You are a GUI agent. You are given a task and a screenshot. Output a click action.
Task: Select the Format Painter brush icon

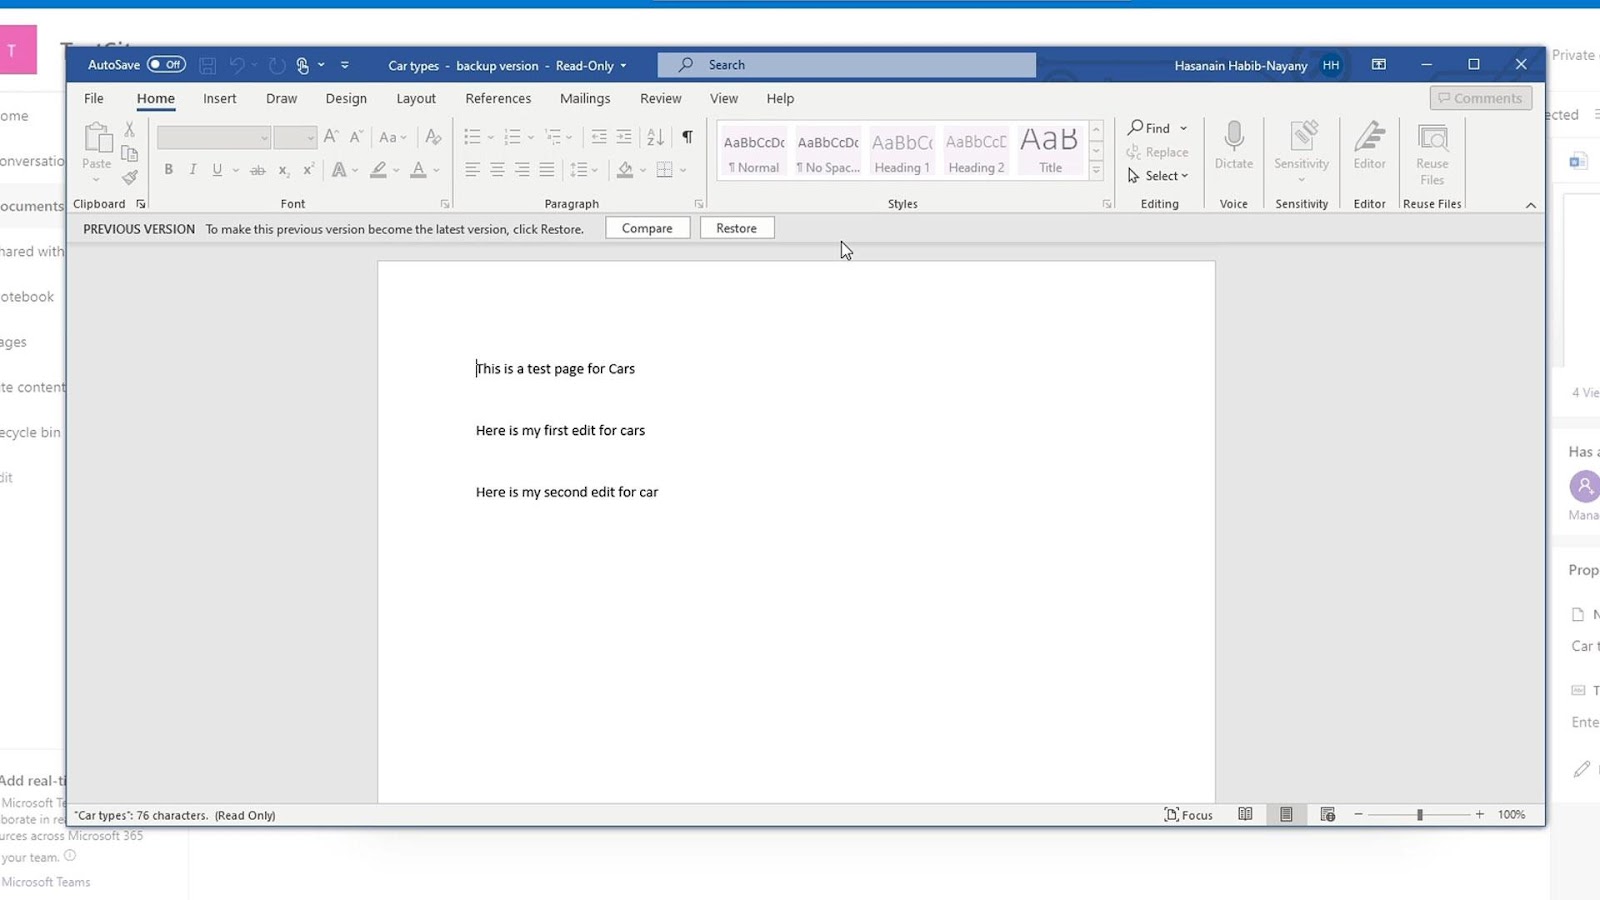point(130,177)
